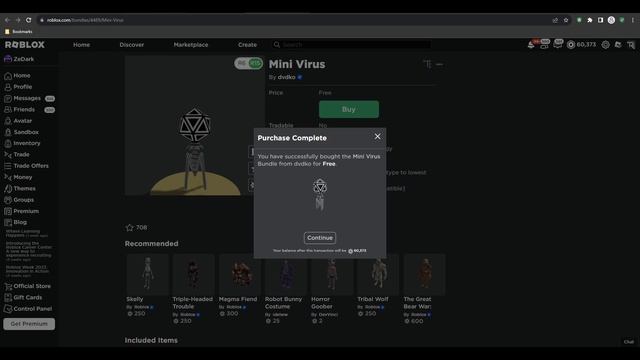Open the friends icon in top bar
Viewport: 640px width, 360px height.
click(544, 44)
